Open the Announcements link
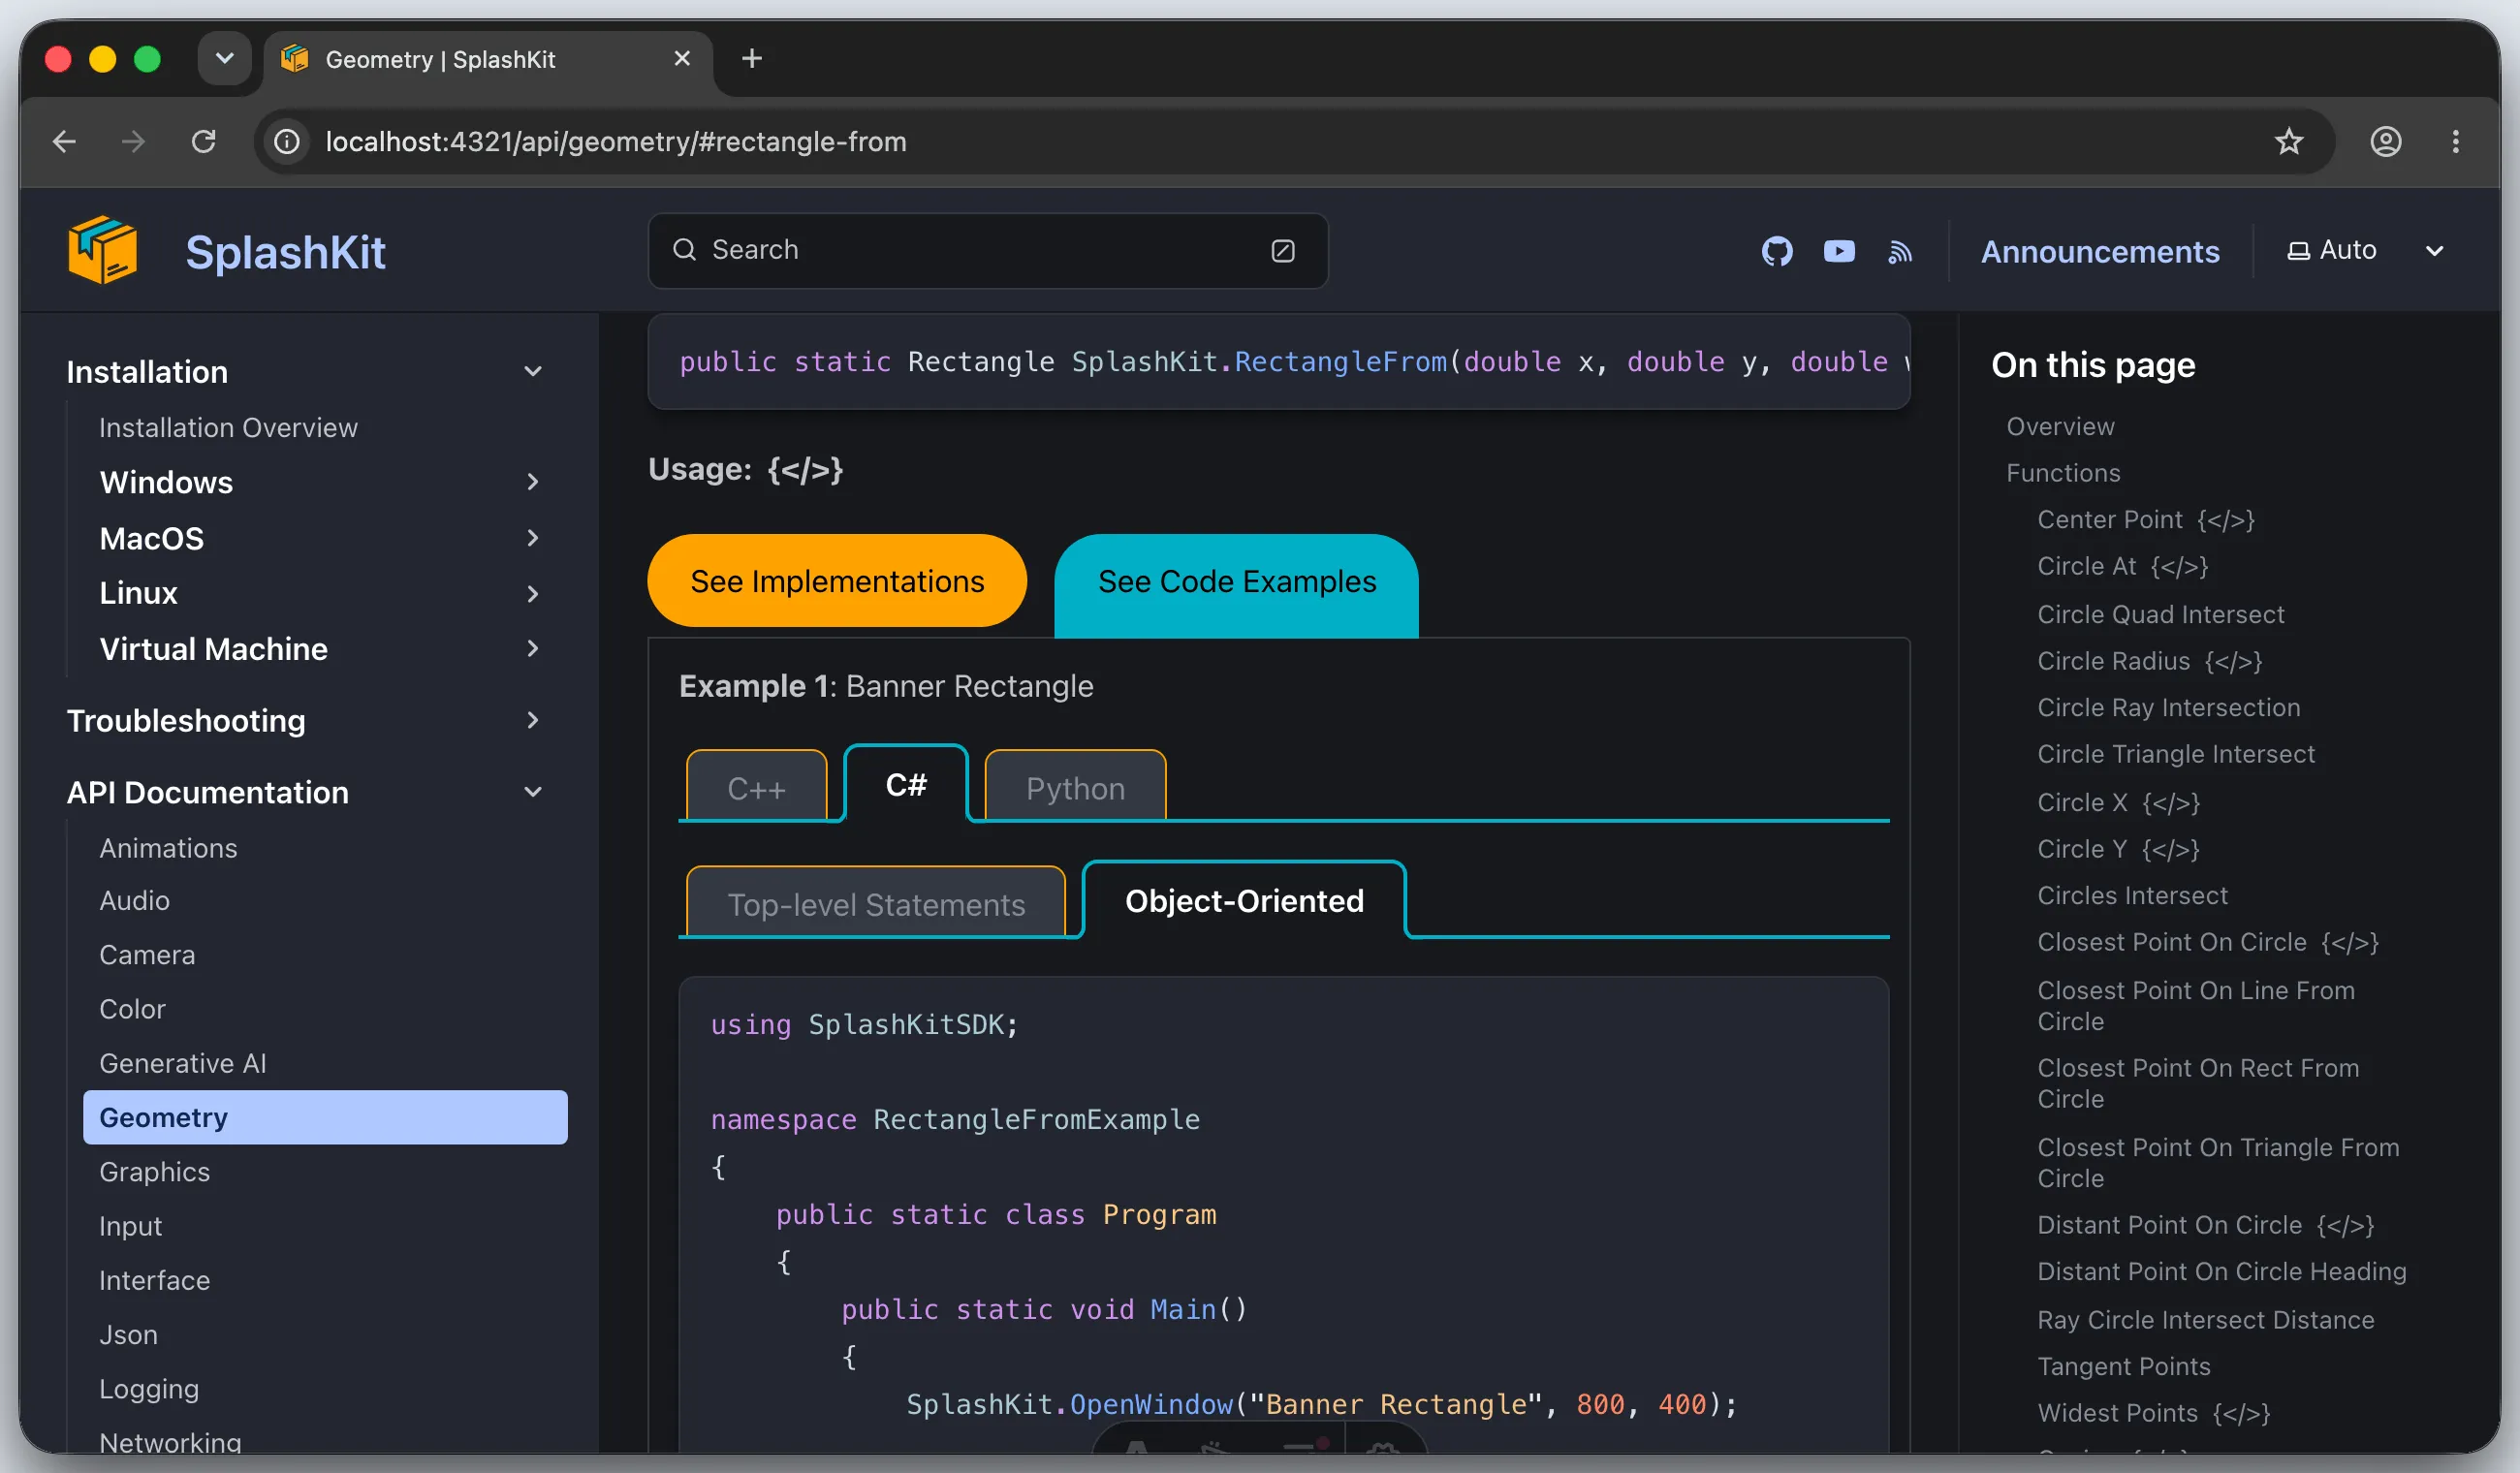Image resolution: width=2520 pixels, height=1473 pixels. click(x=2100, y=251)
